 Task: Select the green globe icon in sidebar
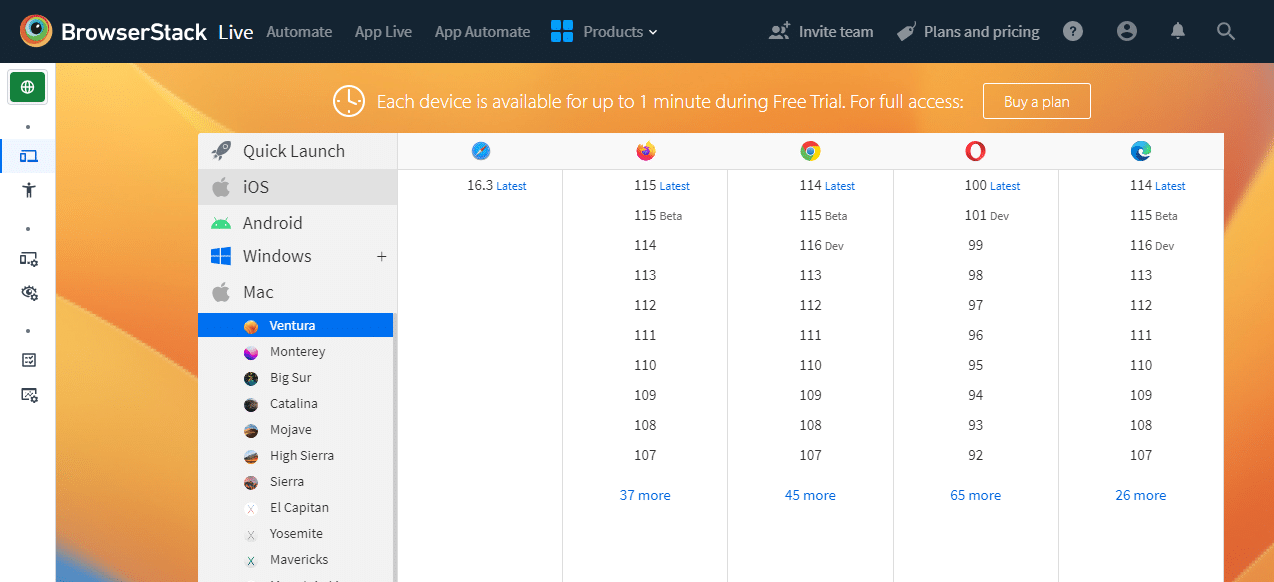pos(28,87)
